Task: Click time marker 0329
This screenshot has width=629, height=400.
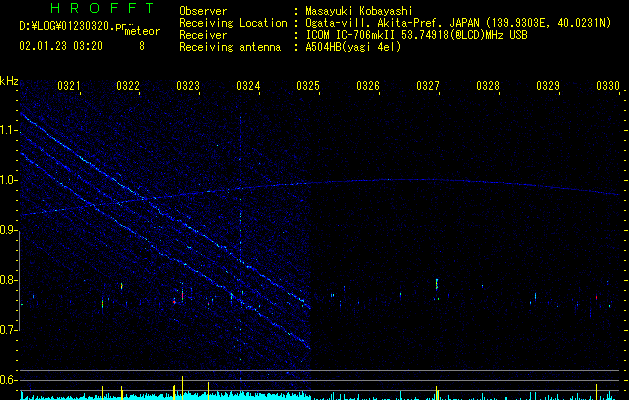Action: click(x=548, y=86)
